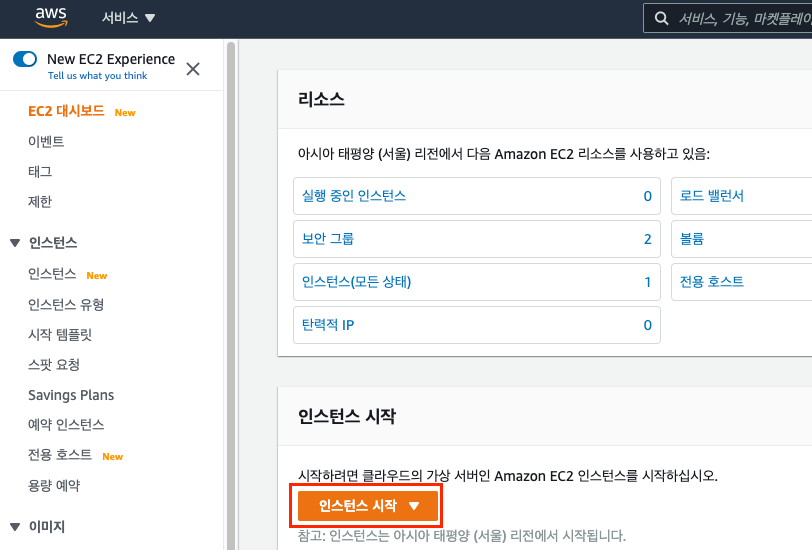812x550 pixels.
Task: Open the Tell us what you think link
Action: 97,76
